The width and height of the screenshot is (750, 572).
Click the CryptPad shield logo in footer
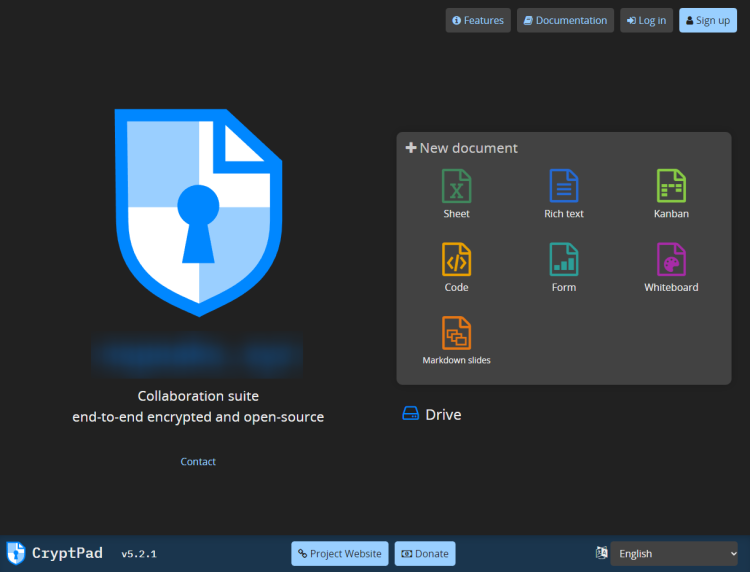(x=16, y=553)
